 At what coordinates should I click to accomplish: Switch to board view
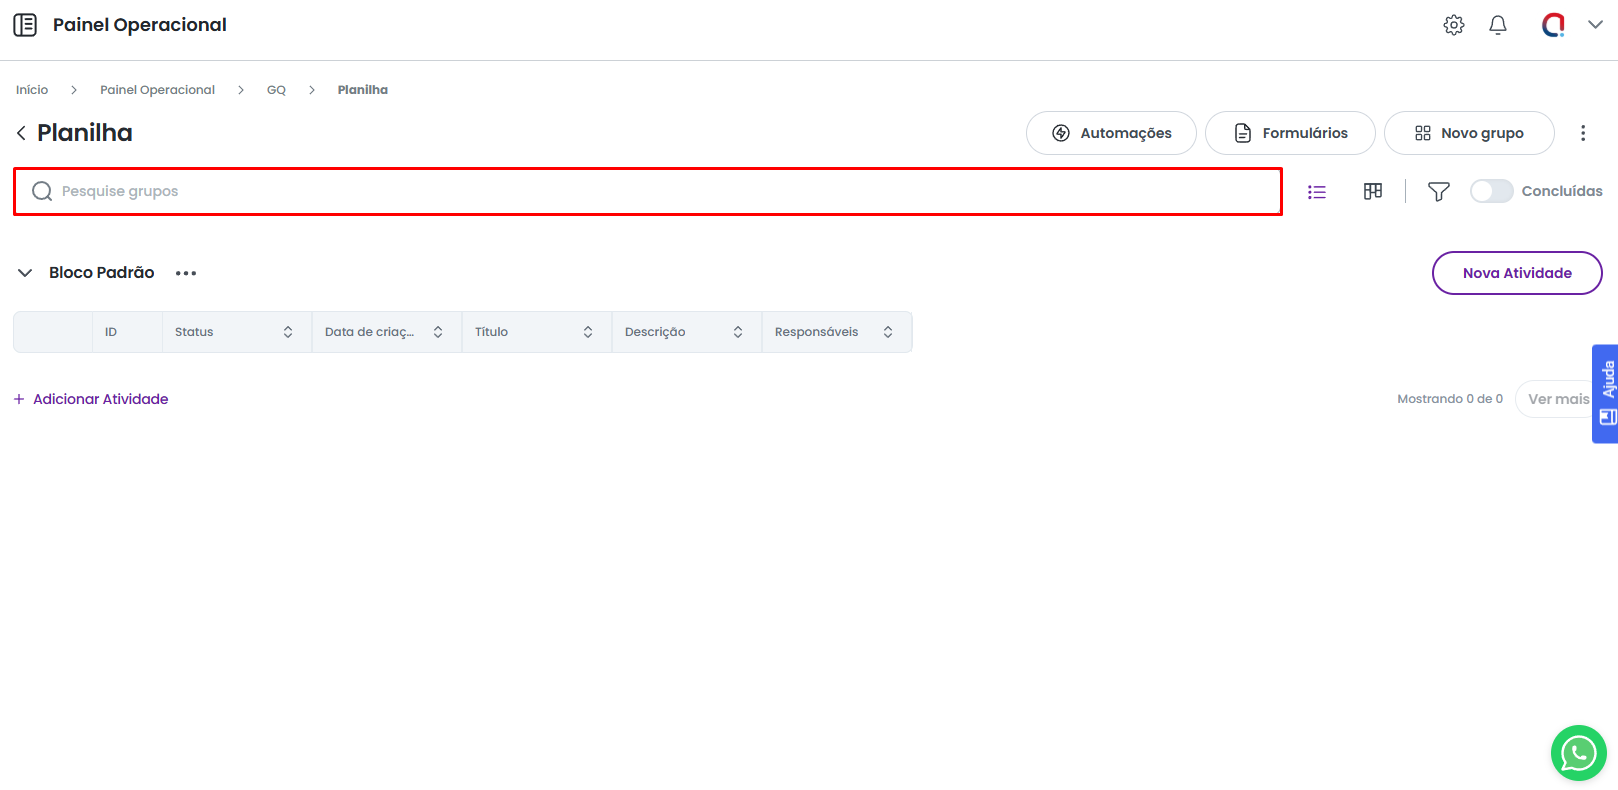(1372, 191)
